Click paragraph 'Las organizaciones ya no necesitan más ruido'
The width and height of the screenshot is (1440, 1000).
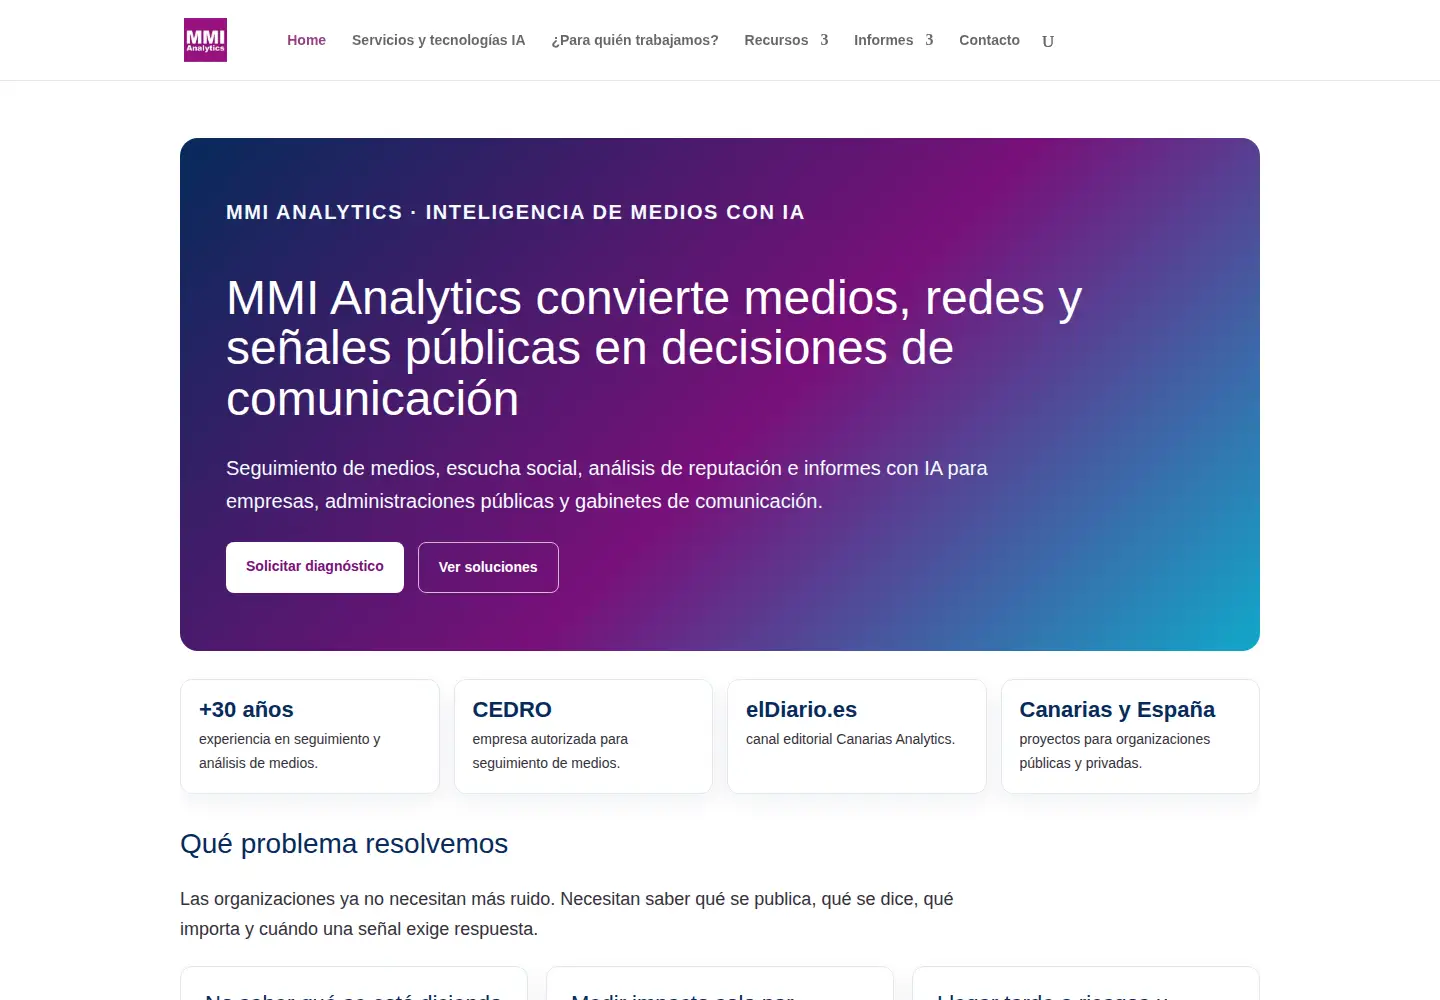pyautogui.click(x=567, y=914)
